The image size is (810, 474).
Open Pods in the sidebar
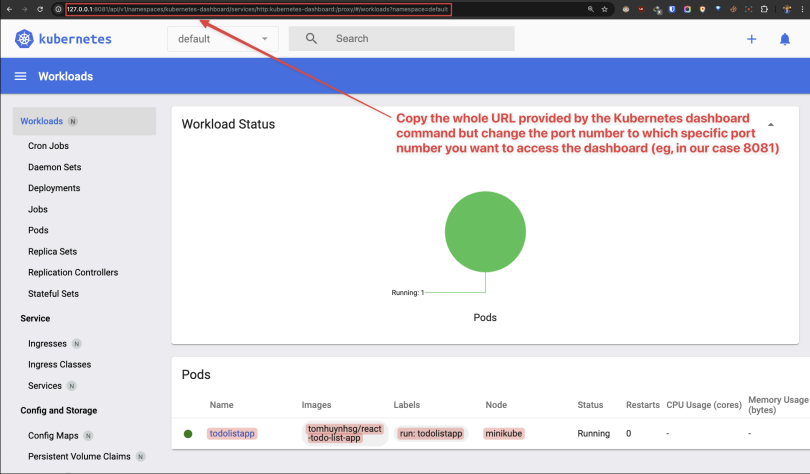click(x=38, y=230)
